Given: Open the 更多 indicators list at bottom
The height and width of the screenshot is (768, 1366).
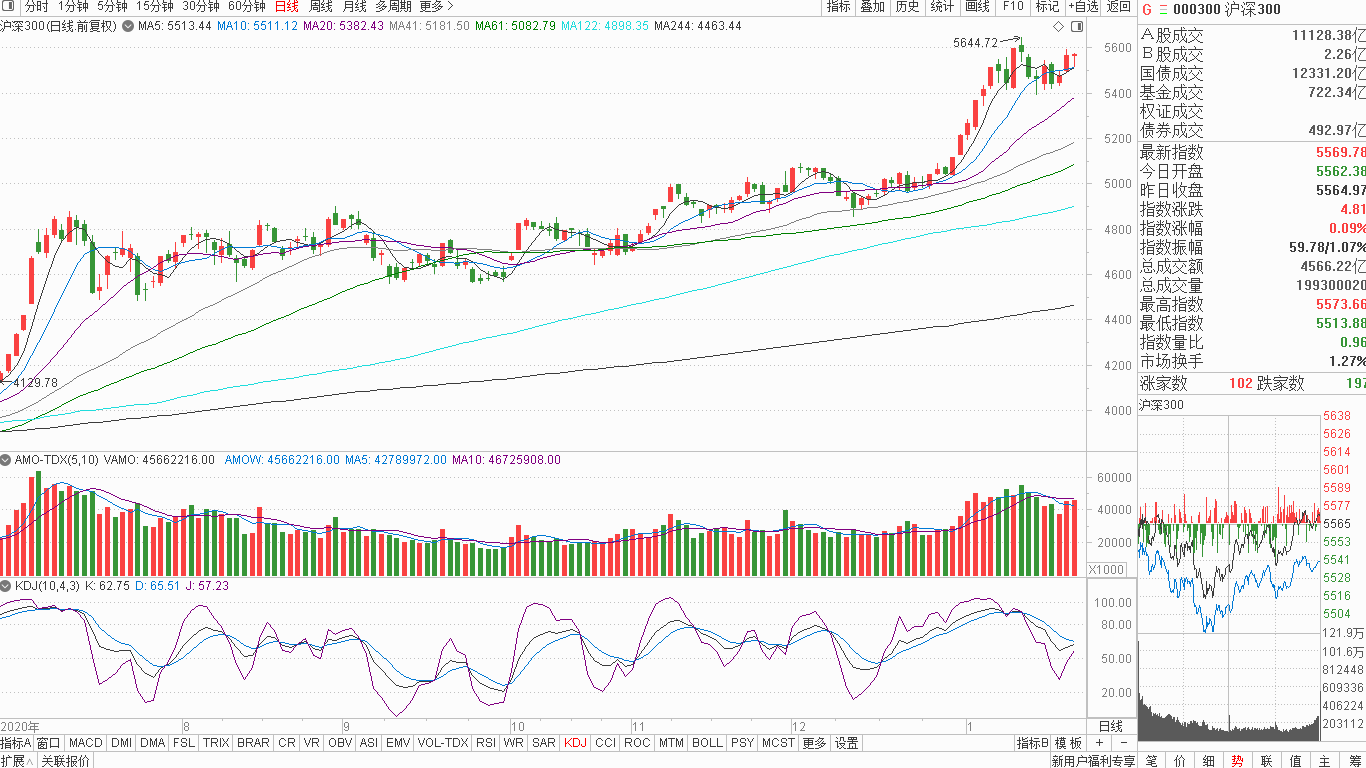Looking at the screenshot, I should tap(814, 743).
